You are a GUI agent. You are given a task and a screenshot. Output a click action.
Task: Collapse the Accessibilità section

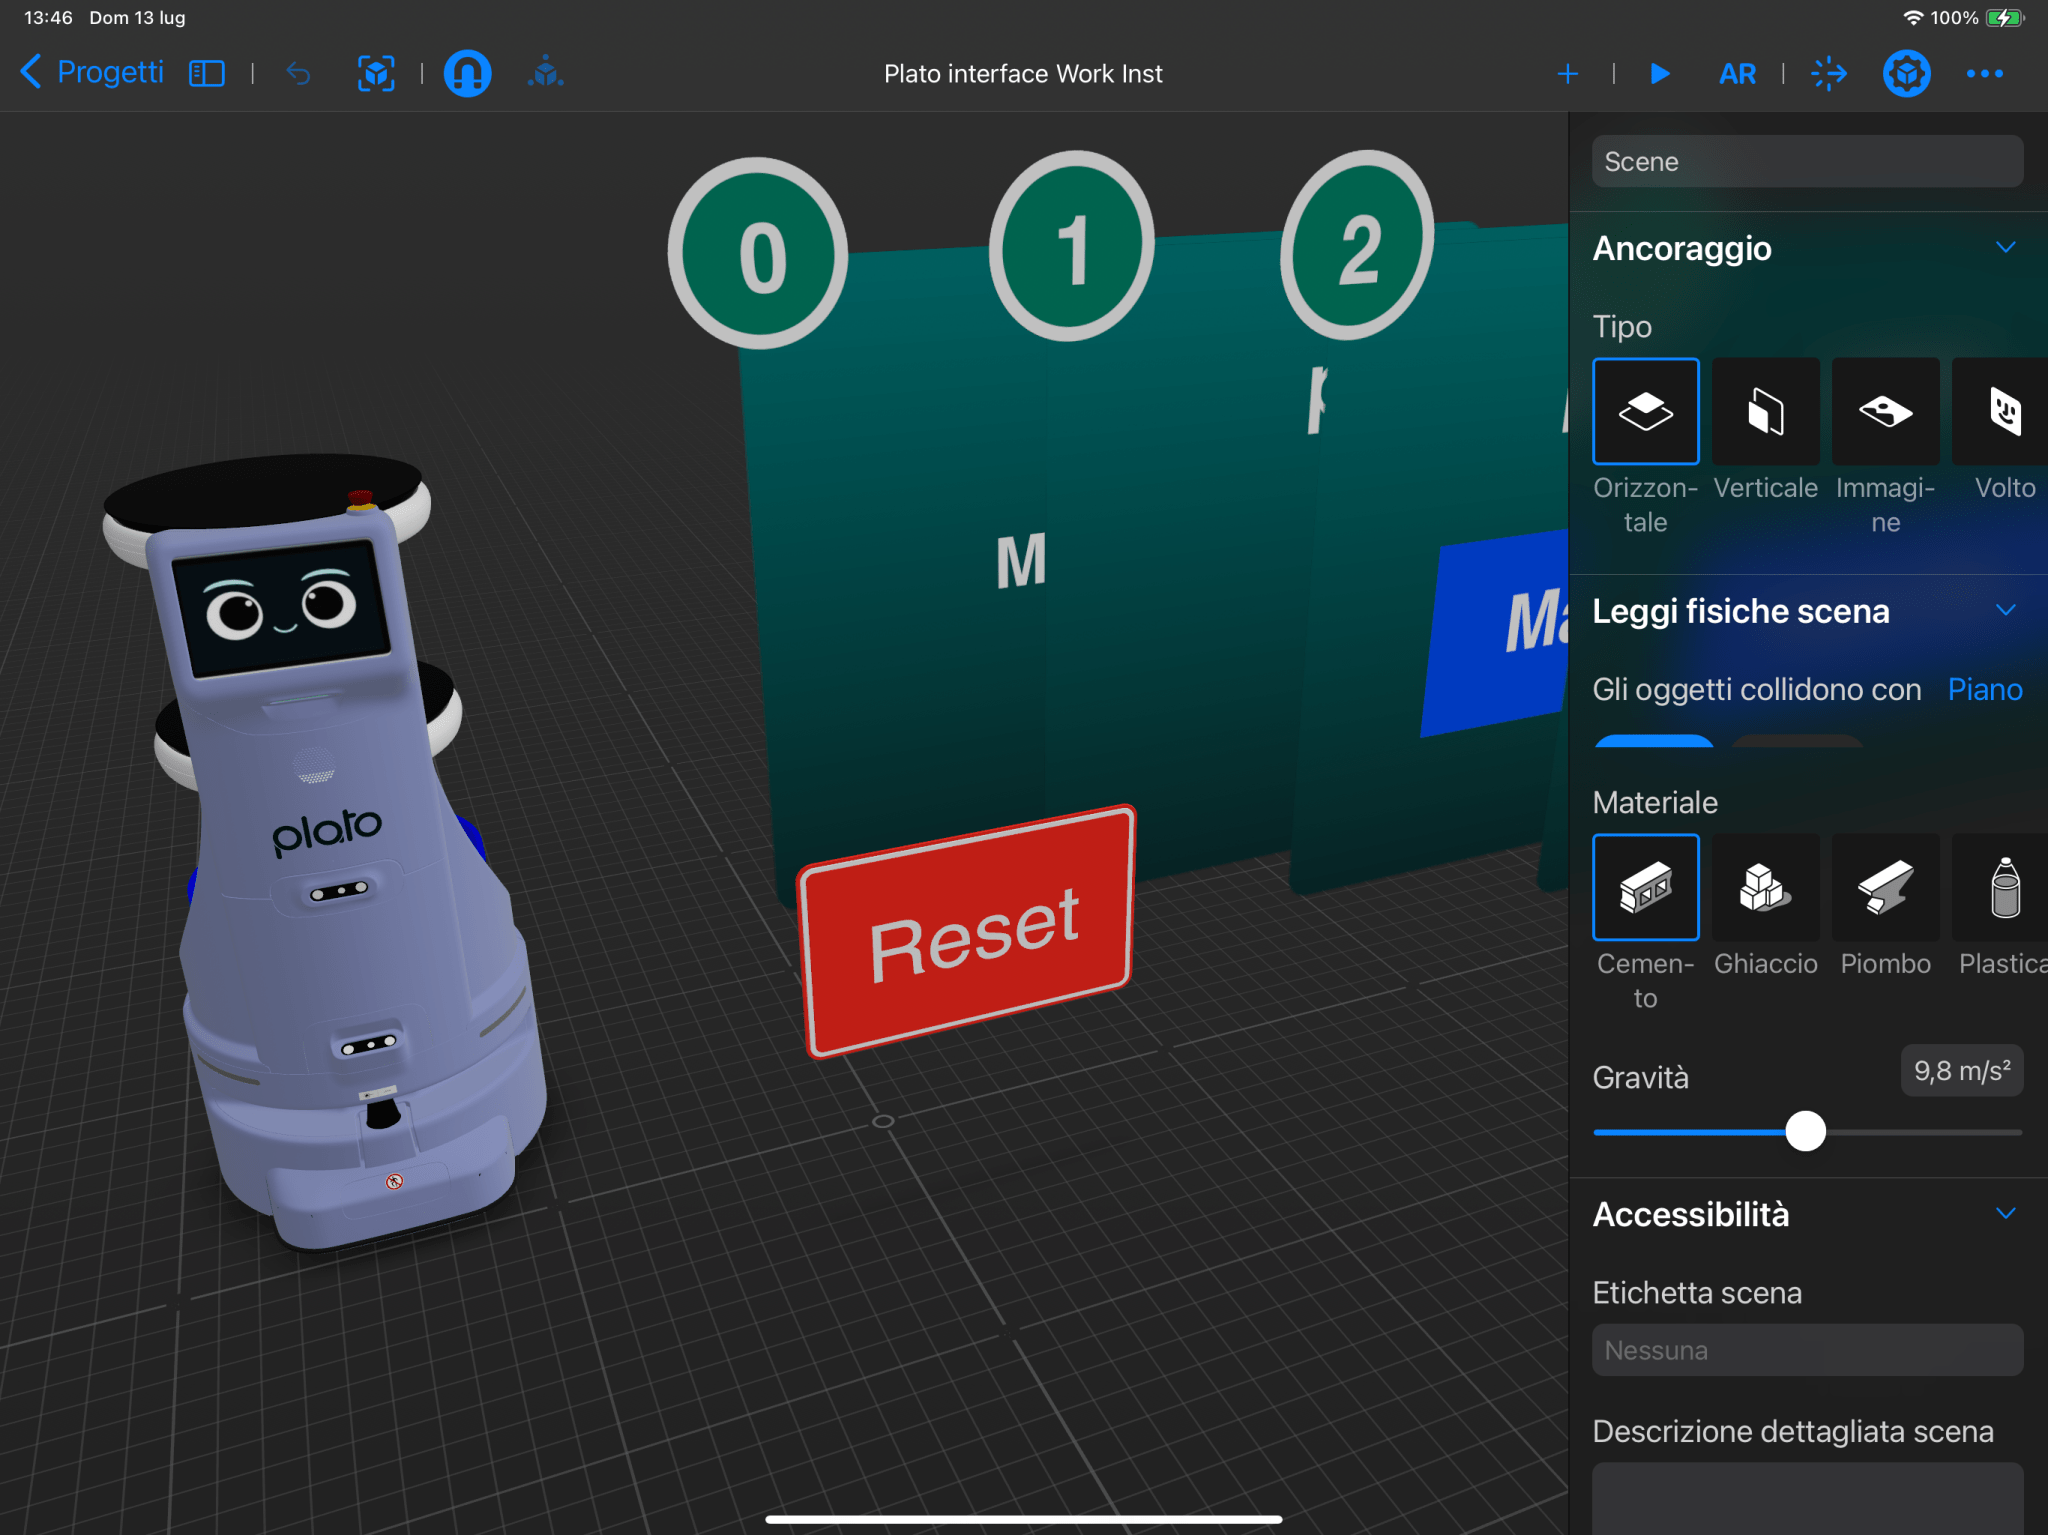tap(2006, 1214)
